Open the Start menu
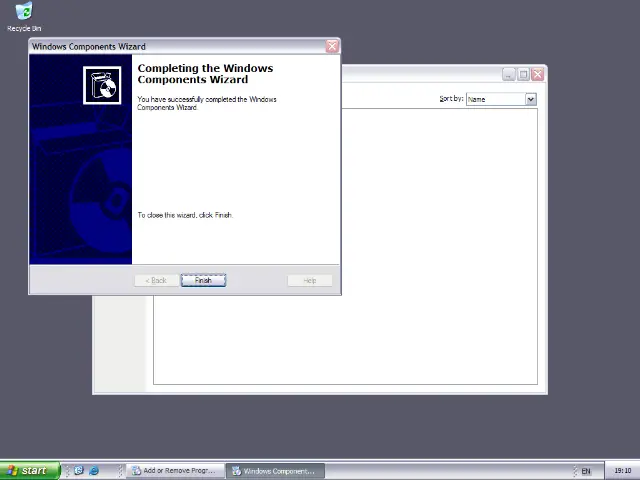This screenshot has width=640, height=480. (x=30, y=471)
